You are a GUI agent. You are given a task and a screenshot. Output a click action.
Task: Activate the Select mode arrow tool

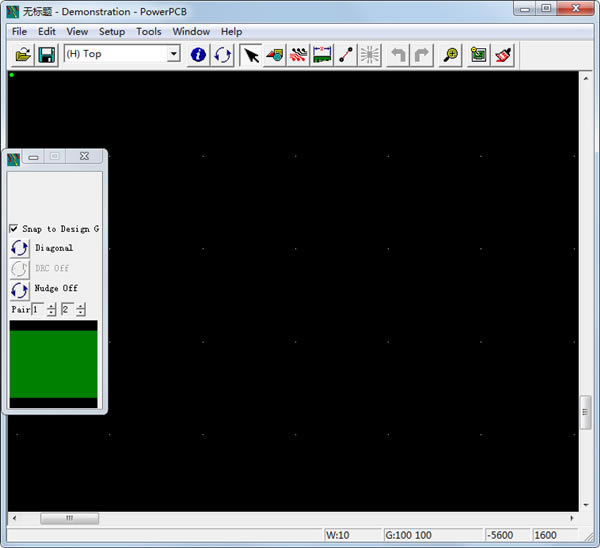(251, 54)
